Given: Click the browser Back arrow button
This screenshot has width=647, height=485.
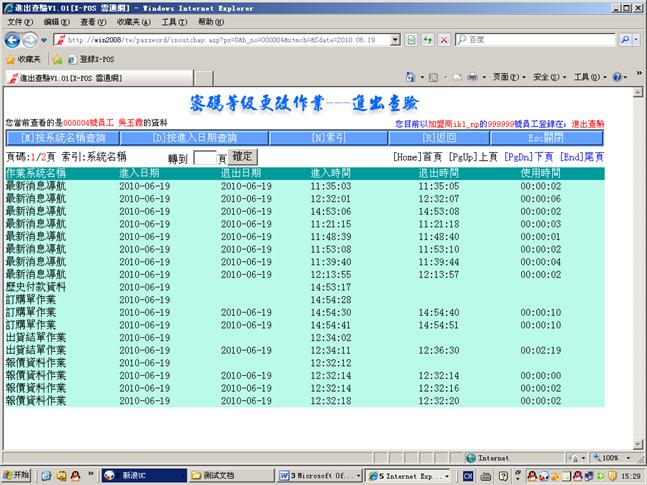Looking at the screenshot, I should [x=12, y=40].
